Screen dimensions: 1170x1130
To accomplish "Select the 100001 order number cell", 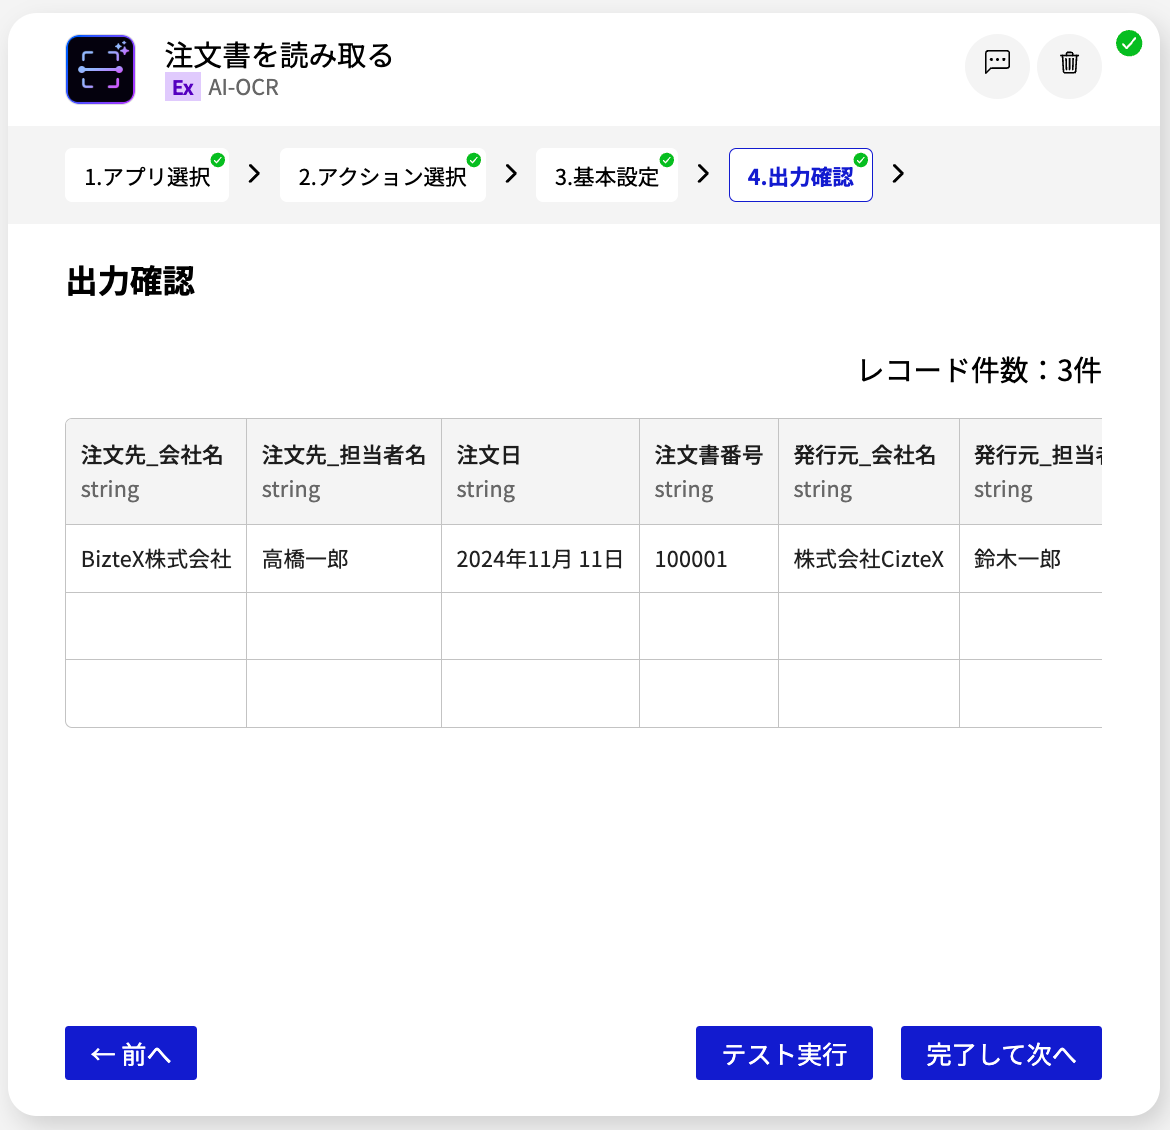I will click(709, 559).
